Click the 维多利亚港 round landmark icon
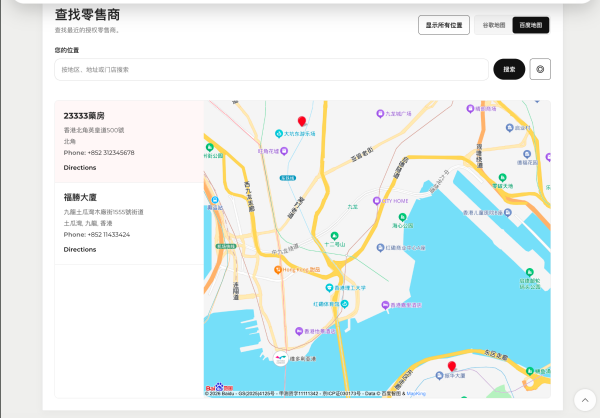Screen dimensions: 600x418 click(x=280, y=359)
